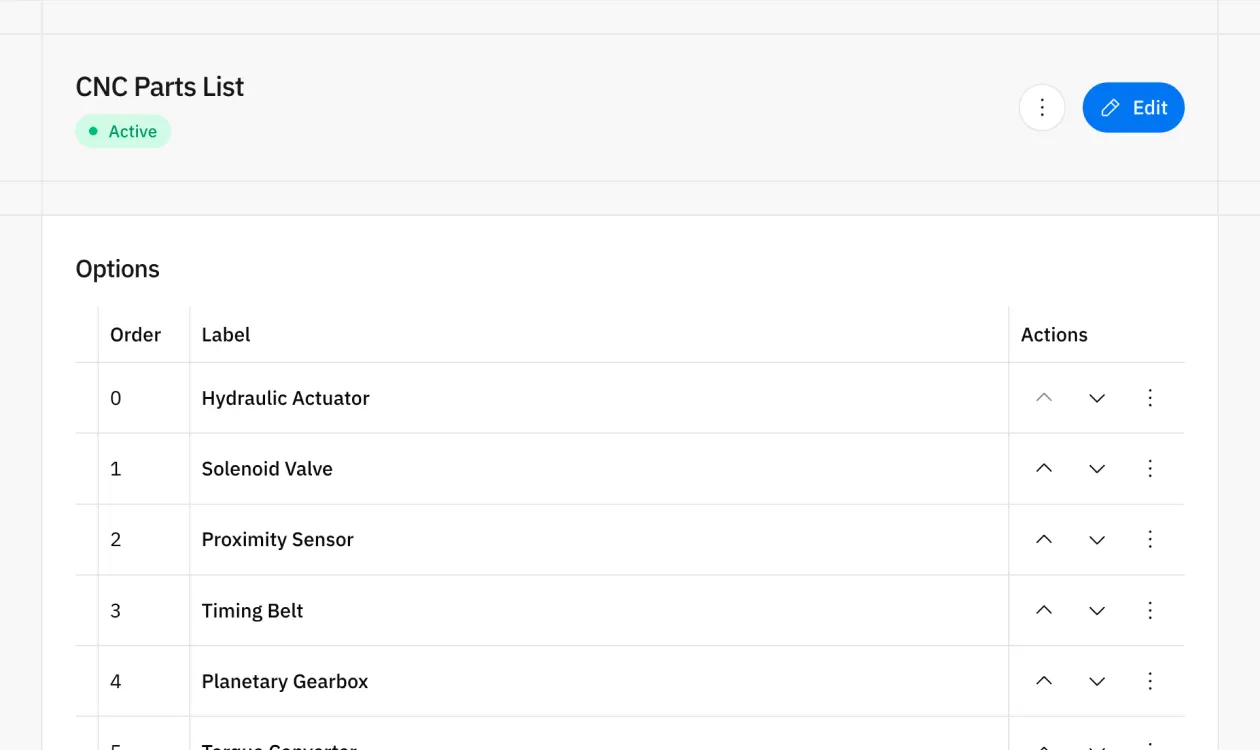Open the Proximity Sensor row actions menu
The width and height of the screenshot is (1260, 750).
[x=1150, y=539]
